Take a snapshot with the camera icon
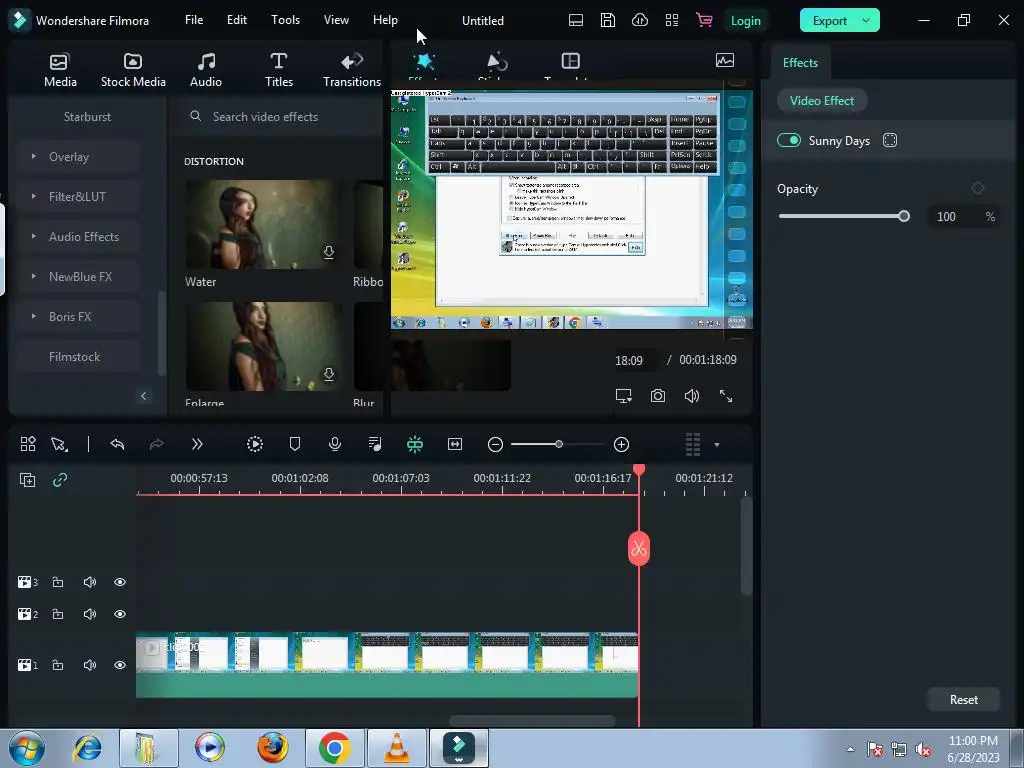 point(658,396)
